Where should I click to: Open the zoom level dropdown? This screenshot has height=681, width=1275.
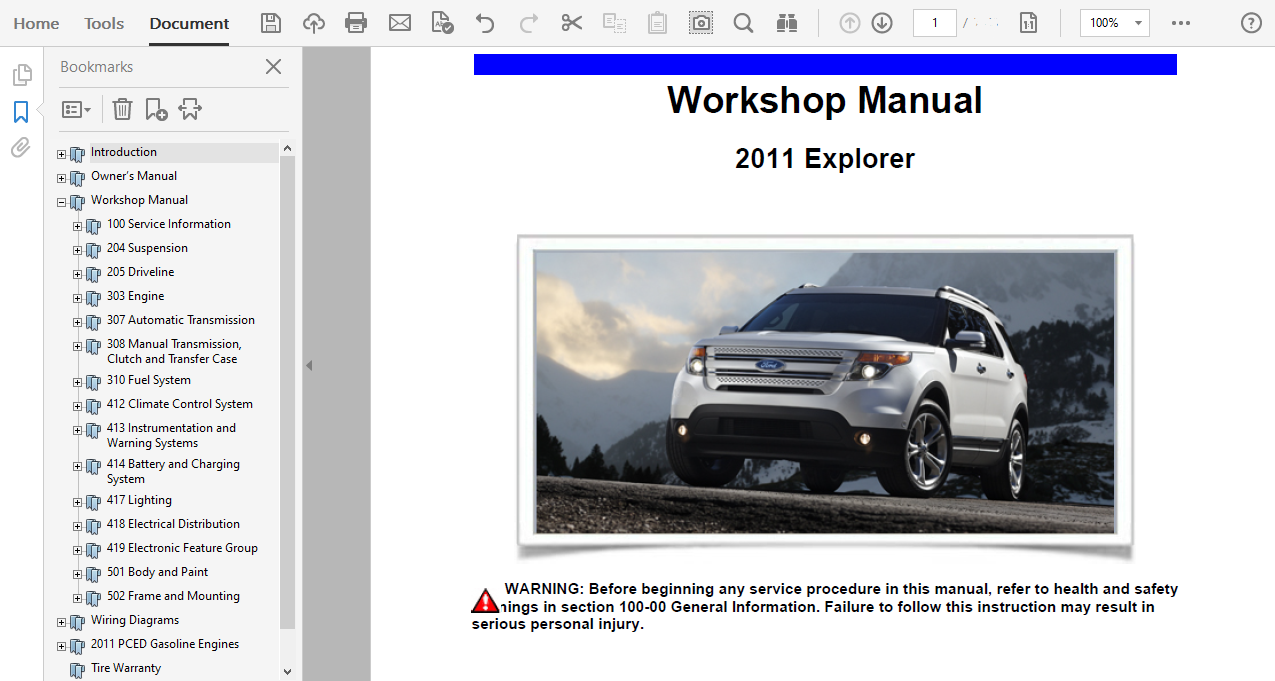pos(1114,22)
